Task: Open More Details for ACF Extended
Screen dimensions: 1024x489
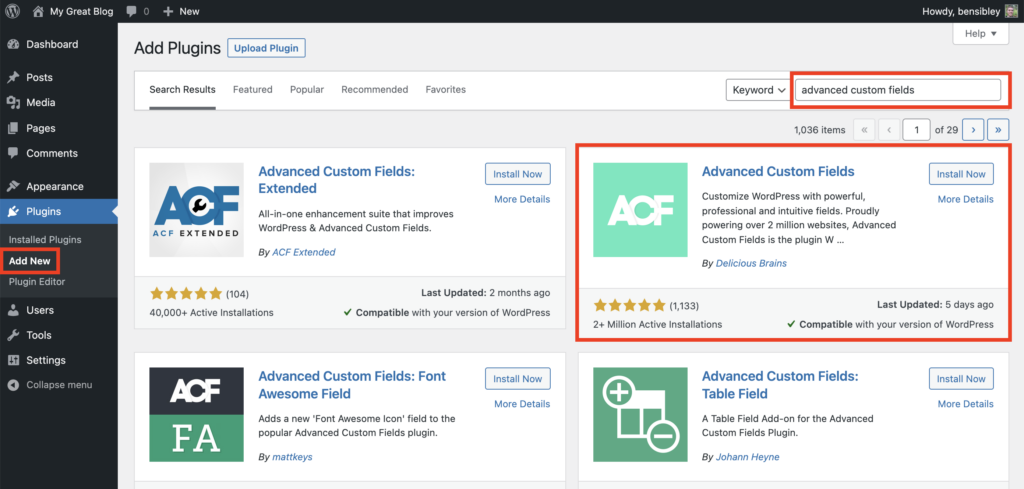Action: coord(522,199)
